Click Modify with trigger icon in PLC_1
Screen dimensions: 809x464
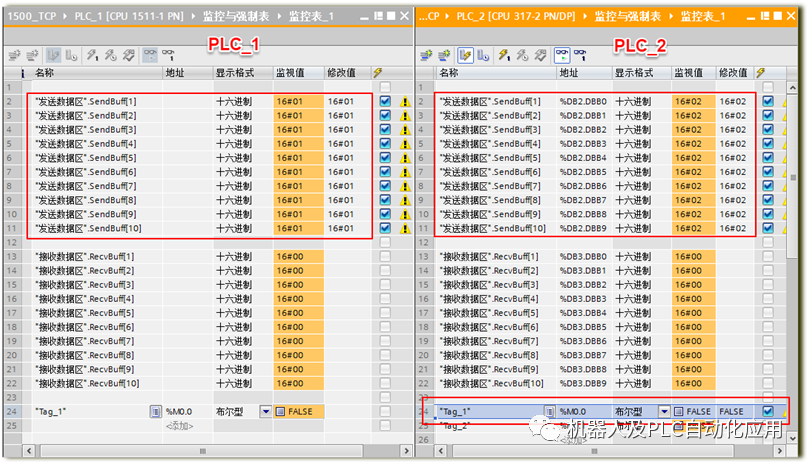click(110, 55)
